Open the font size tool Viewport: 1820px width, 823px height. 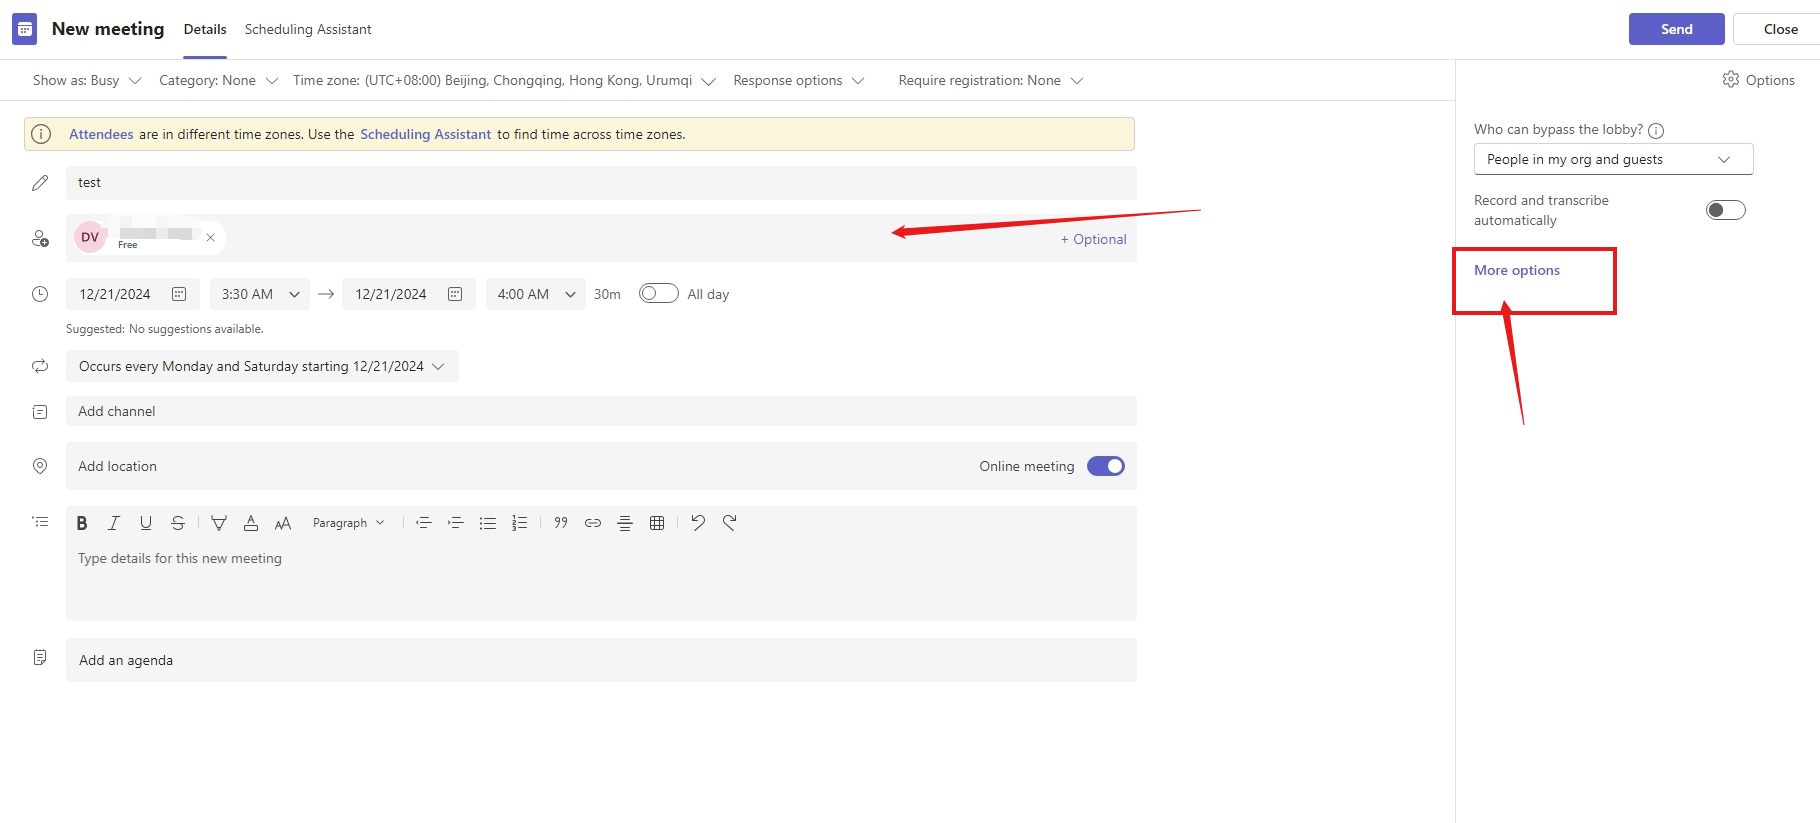coord(283,523)
